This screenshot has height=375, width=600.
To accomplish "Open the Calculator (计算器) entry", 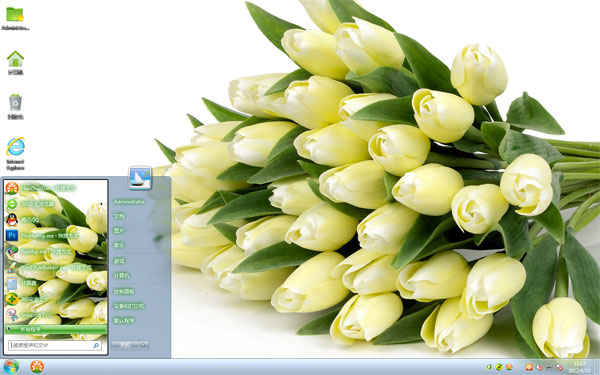I will point(55,283).
